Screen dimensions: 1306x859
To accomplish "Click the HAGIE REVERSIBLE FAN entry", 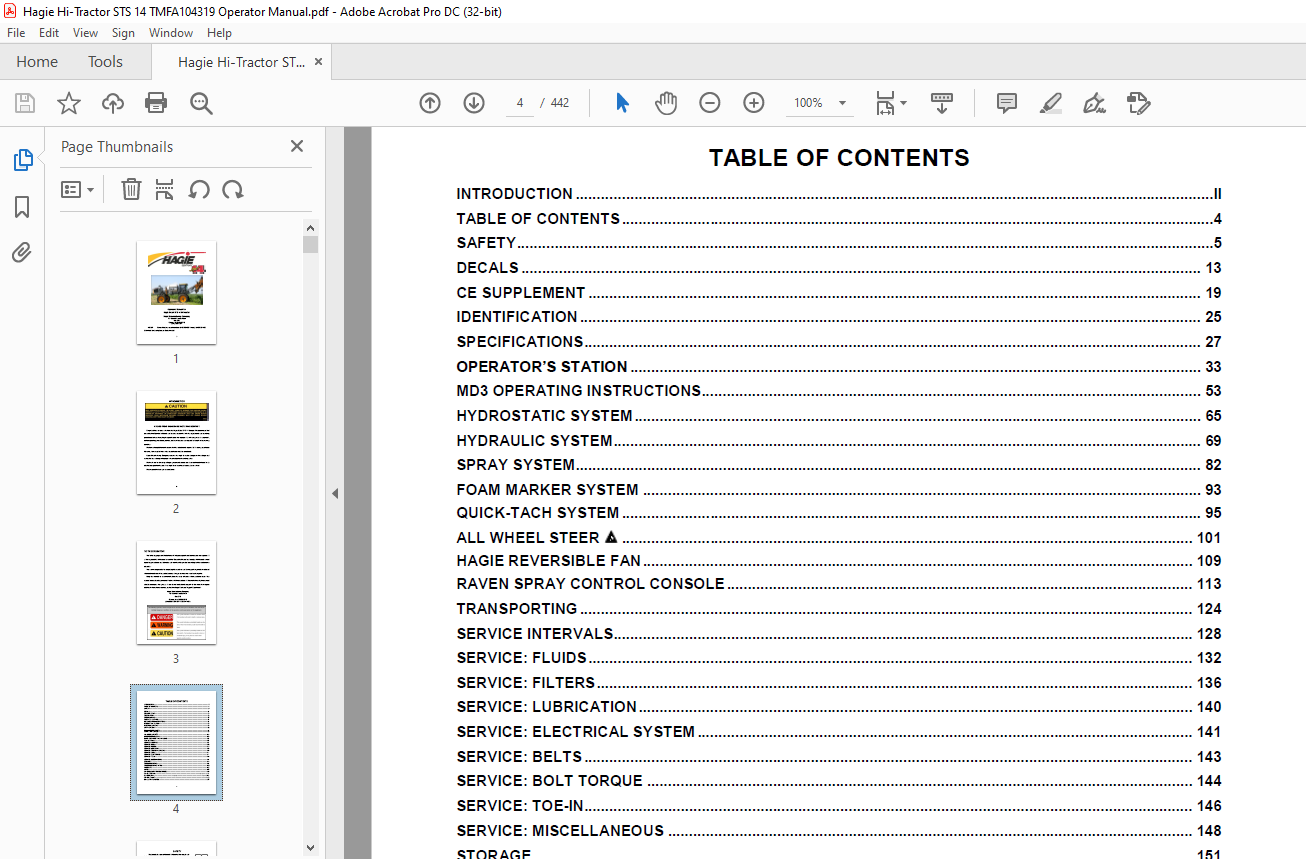I will point(839,561).
